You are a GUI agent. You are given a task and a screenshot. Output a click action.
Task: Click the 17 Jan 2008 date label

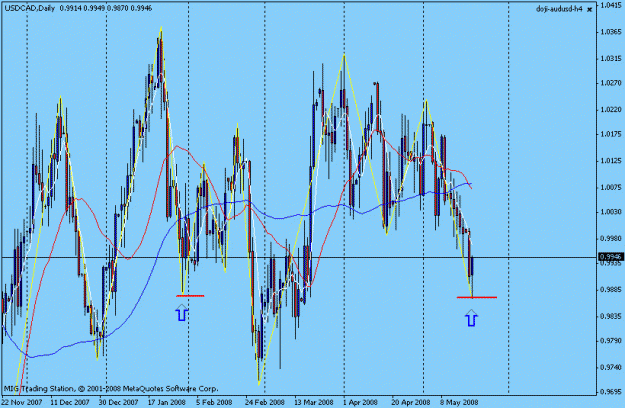(x=167, y=402)
